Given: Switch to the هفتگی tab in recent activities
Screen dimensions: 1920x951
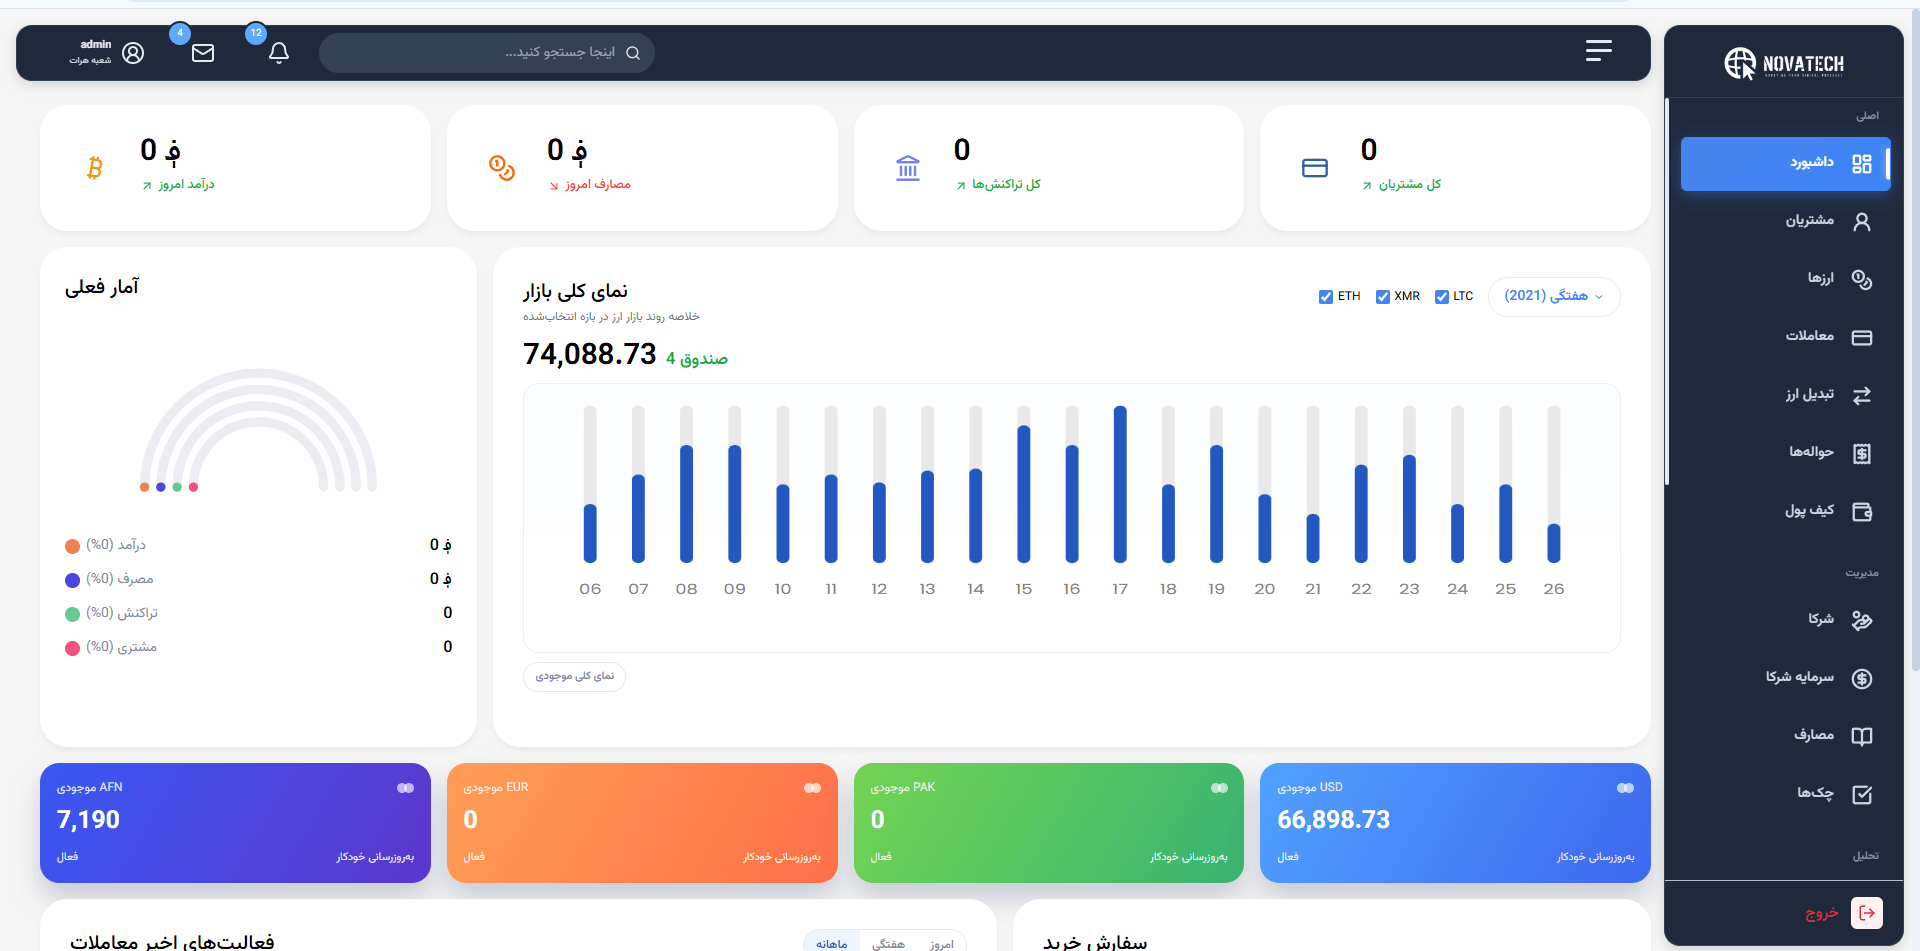Looking at the screenshot, I should point(888,943).
